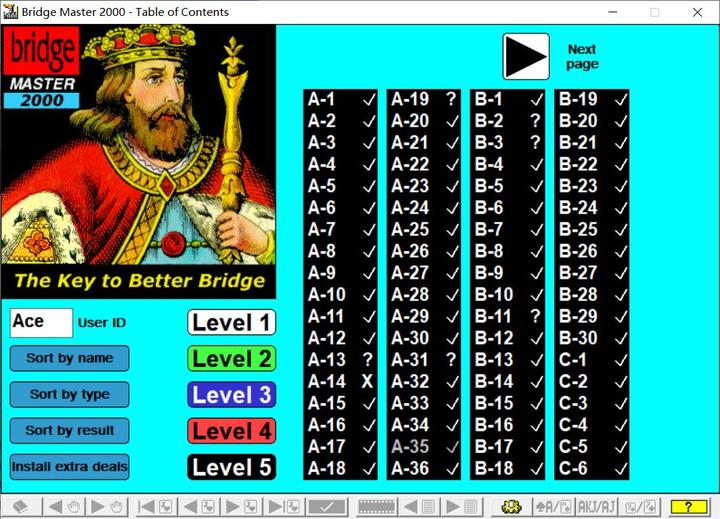This screenshot has width=720, height=519.
Task: Click the filmstrip movie icon in toolbar
Action: pos(377,507)
